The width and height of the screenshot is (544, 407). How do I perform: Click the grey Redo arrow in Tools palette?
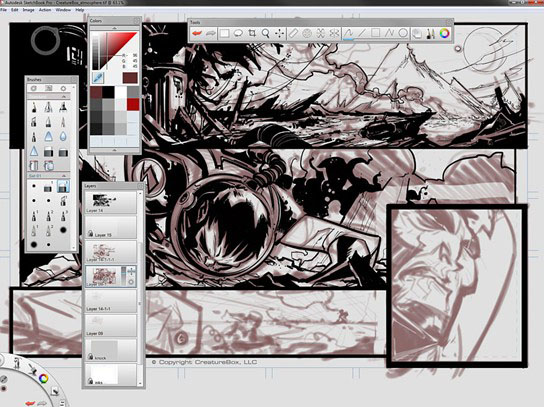coord(211,33)
